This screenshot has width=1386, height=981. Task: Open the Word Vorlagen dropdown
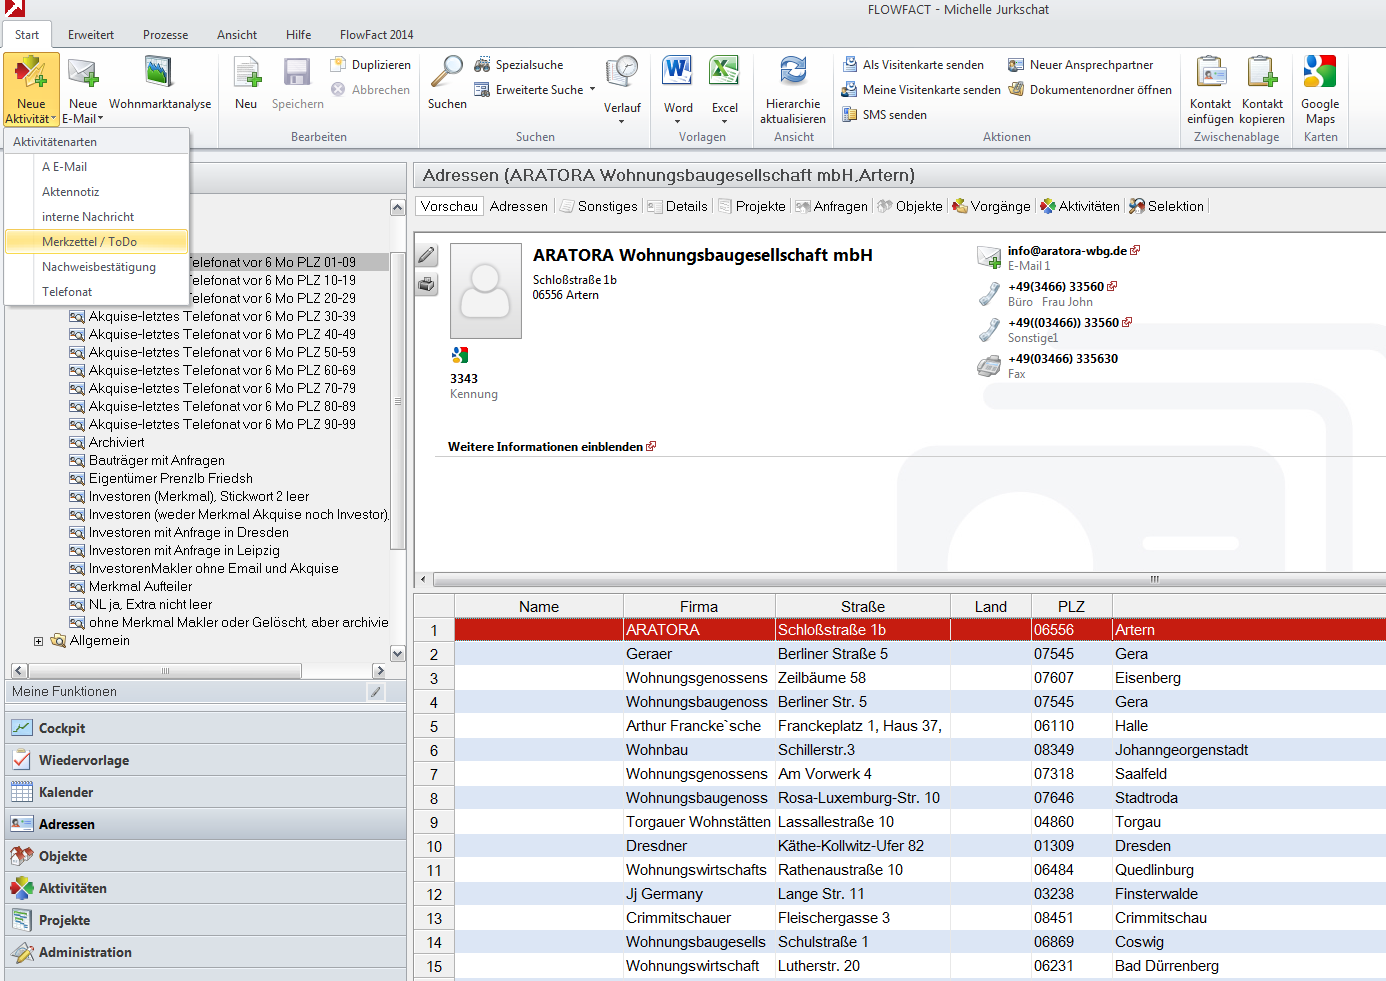[677, 122]
